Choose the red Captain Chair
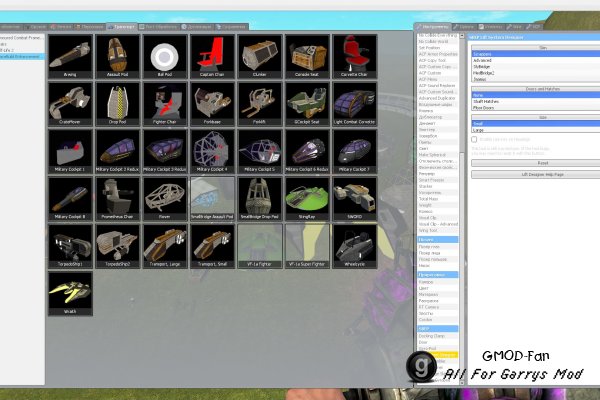 [213, 57]
